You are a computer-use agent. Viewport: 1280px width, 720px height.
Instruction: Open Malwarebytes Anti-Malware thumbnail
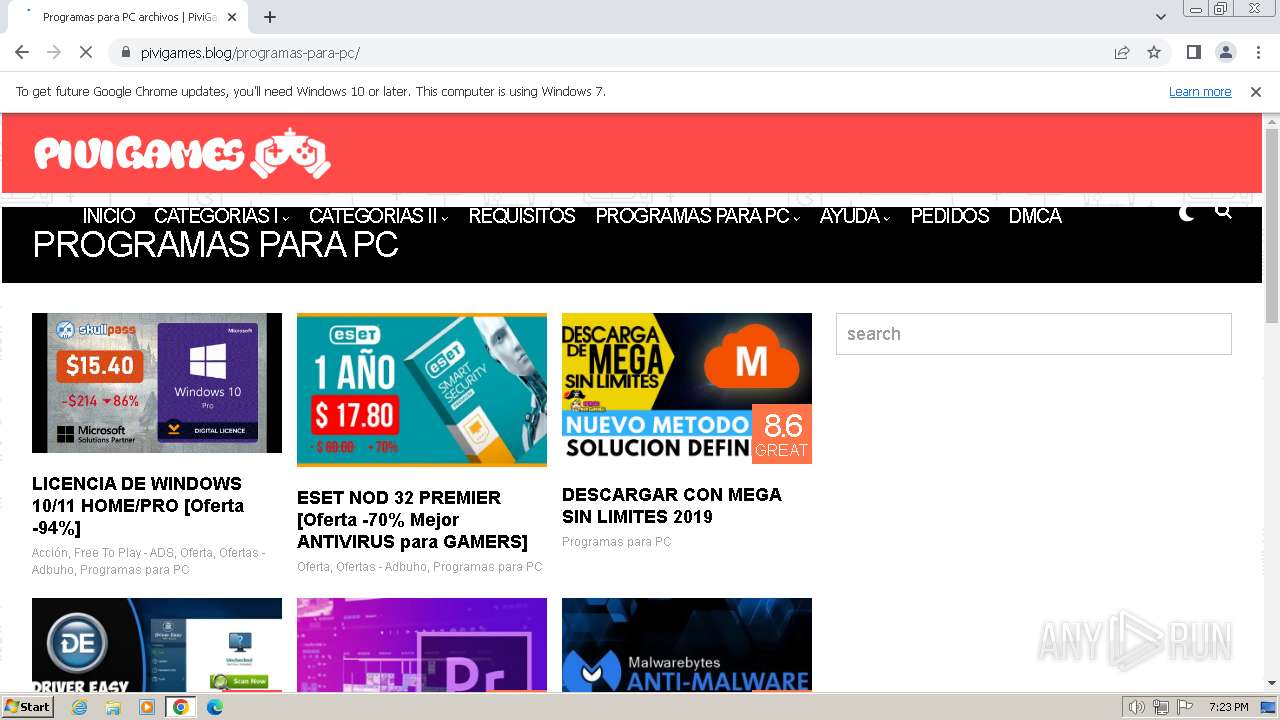(687, 645)
